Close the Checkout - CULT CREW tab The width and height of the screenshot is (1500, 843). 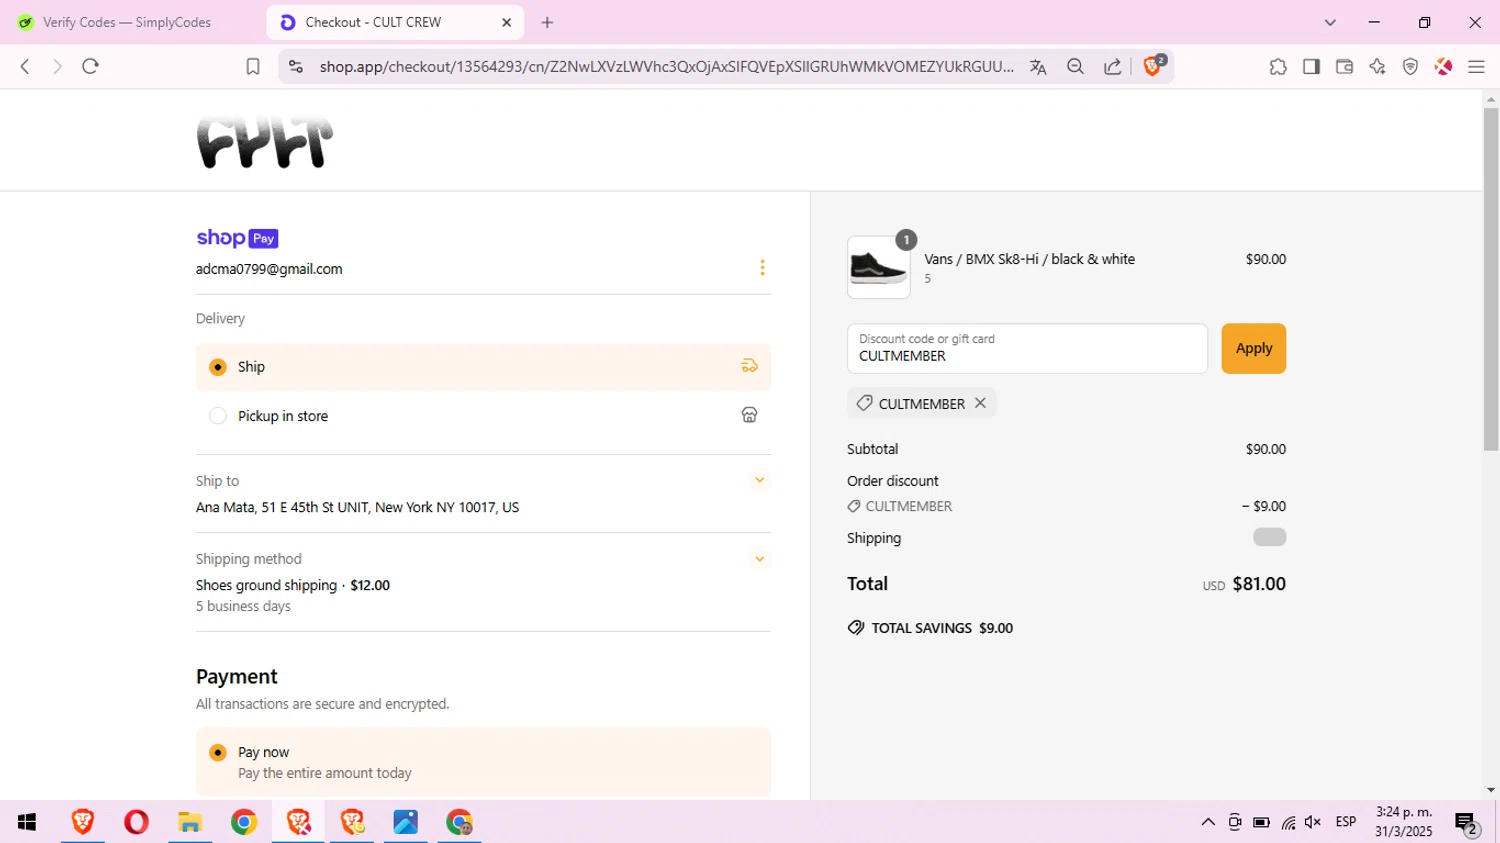pyautogui.click(x=506, y=22)
